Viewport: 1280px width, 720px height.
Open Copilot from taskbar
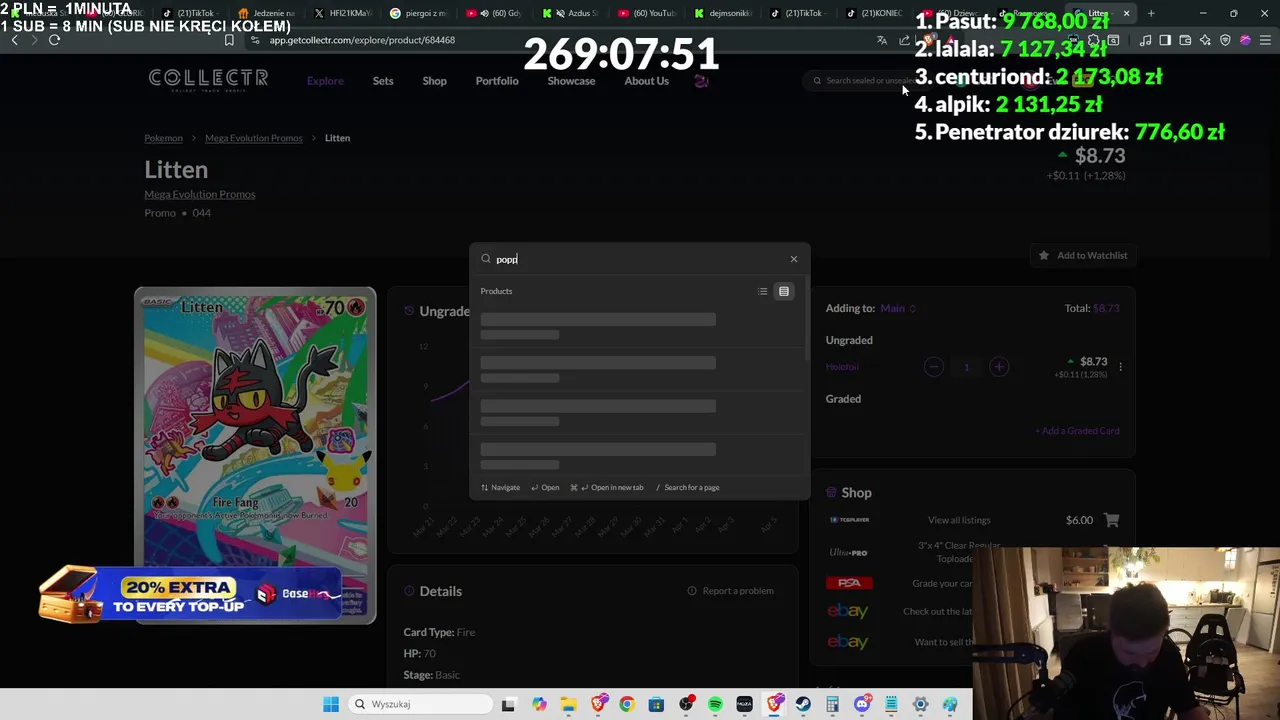coord(539,704)
